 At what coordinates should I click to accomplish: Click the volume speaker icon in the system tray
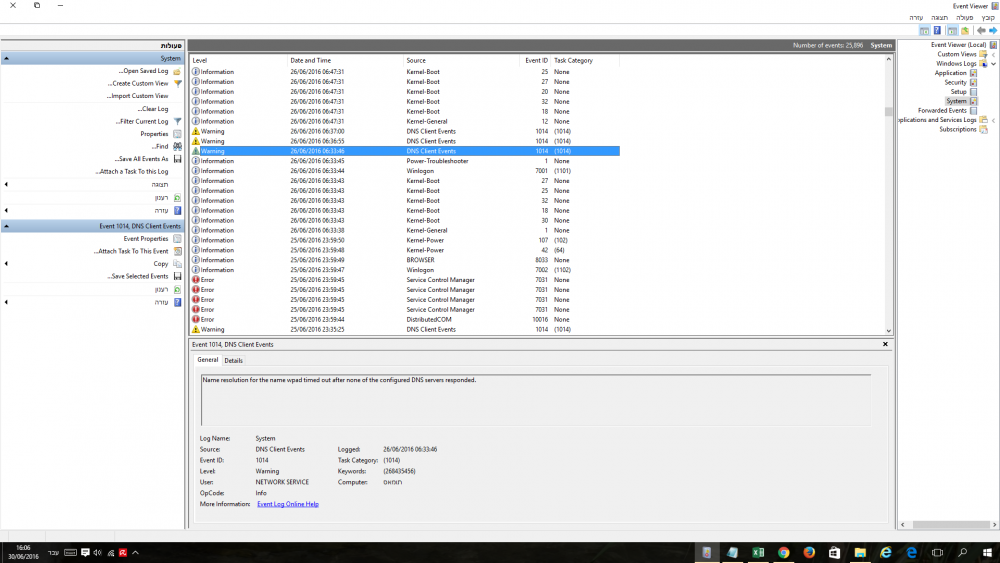pos(98,553)
